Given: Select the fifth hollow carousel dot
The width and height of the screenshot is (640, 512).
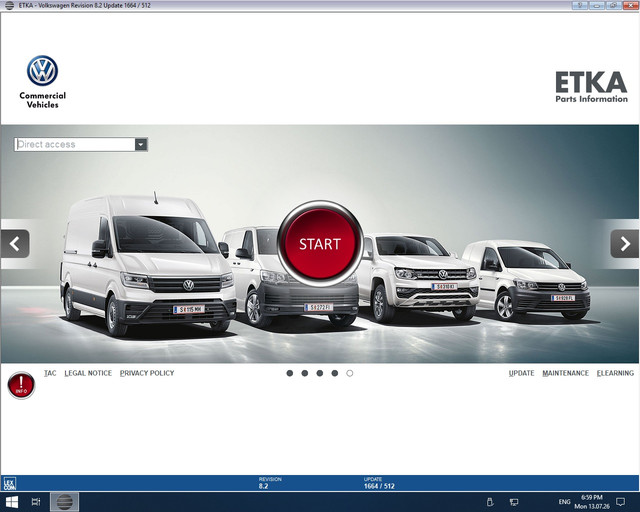Looking at the screenshot, I should 350,373.
